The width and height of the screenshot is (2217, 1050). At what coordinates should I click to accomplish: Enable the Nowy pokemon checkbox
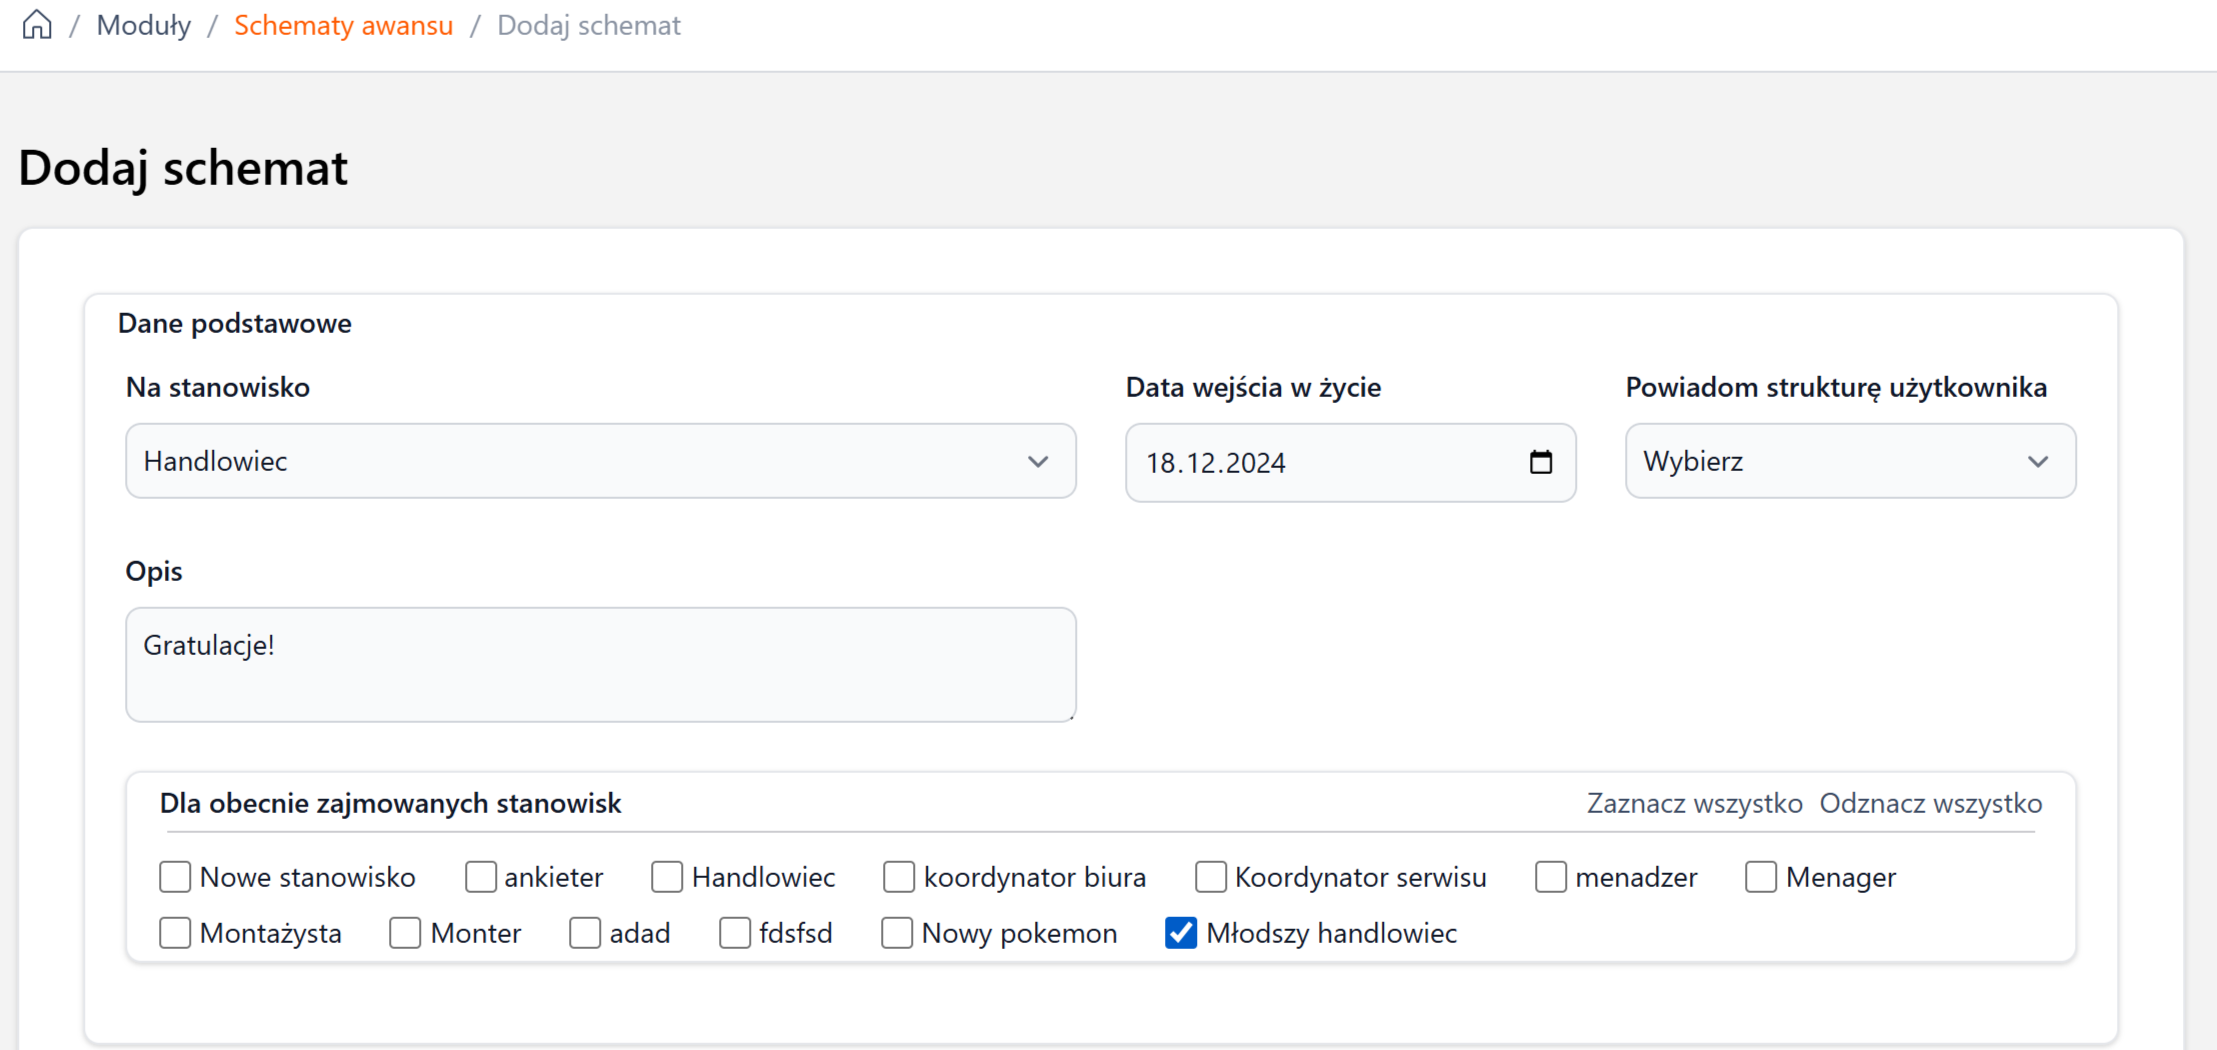click(x=897, y=933)
